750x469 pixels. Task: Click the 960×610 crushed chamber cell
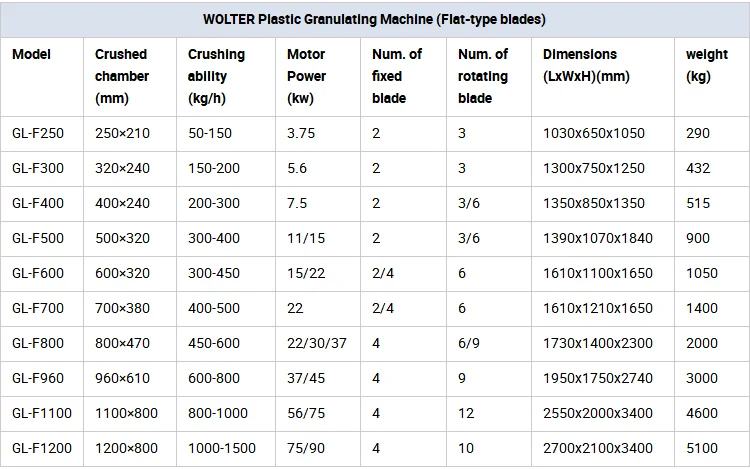(122, 379)
